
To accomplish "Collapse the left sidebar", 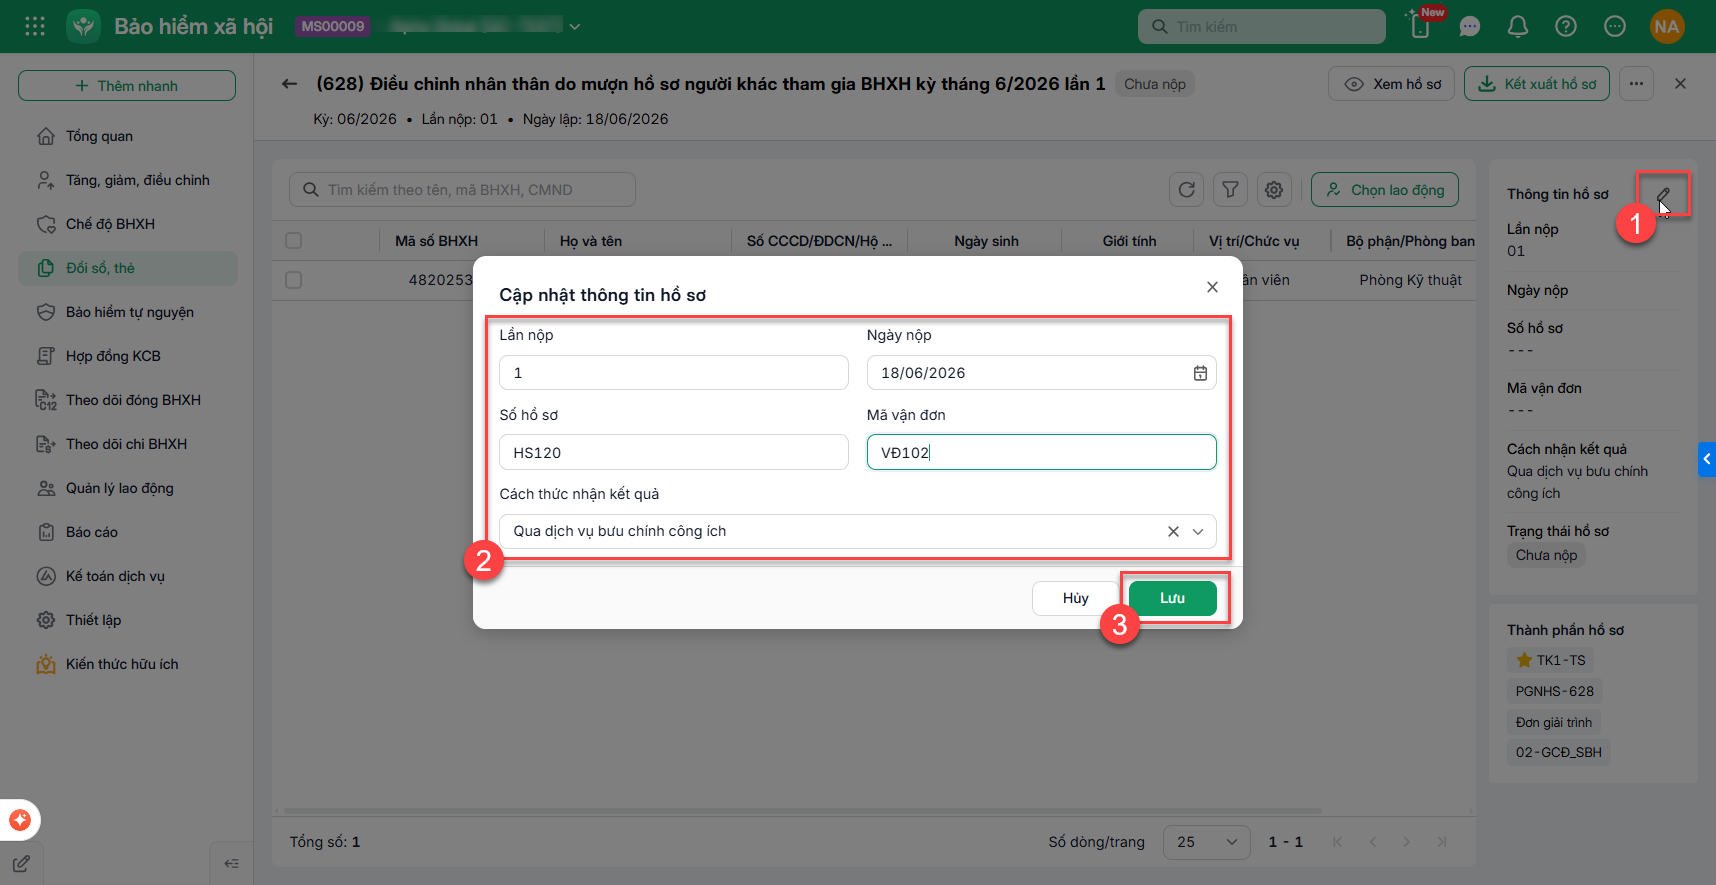I will coord(231,864).
